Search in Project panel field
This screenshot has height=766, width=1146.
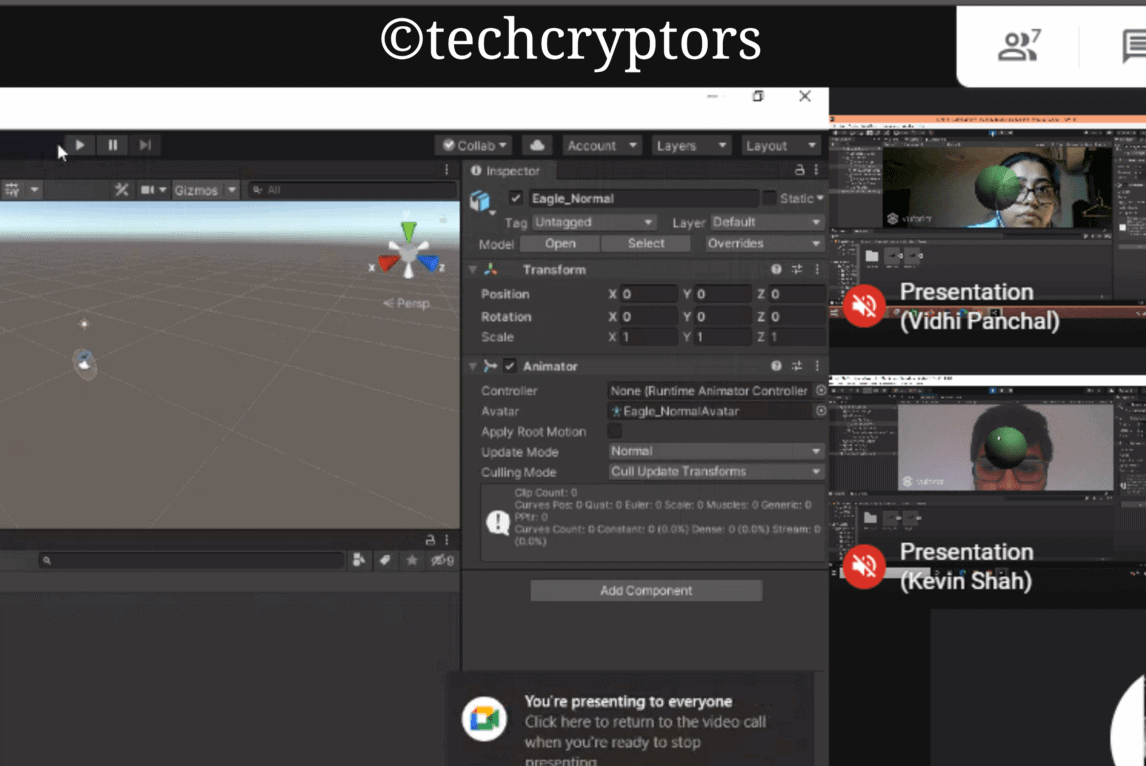[x=191, y=561]
